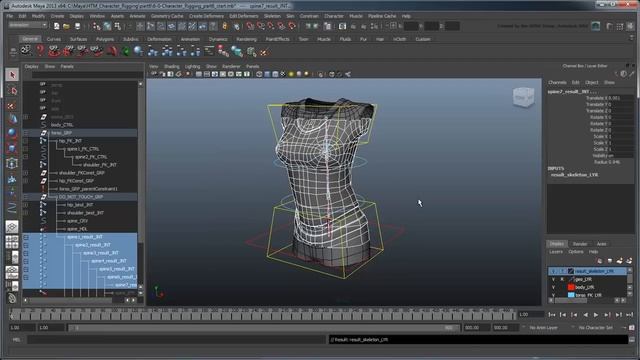Click the blue sphere shelf icon
Image resolution: width=640 pixels, height=360 pixels.
138,51
